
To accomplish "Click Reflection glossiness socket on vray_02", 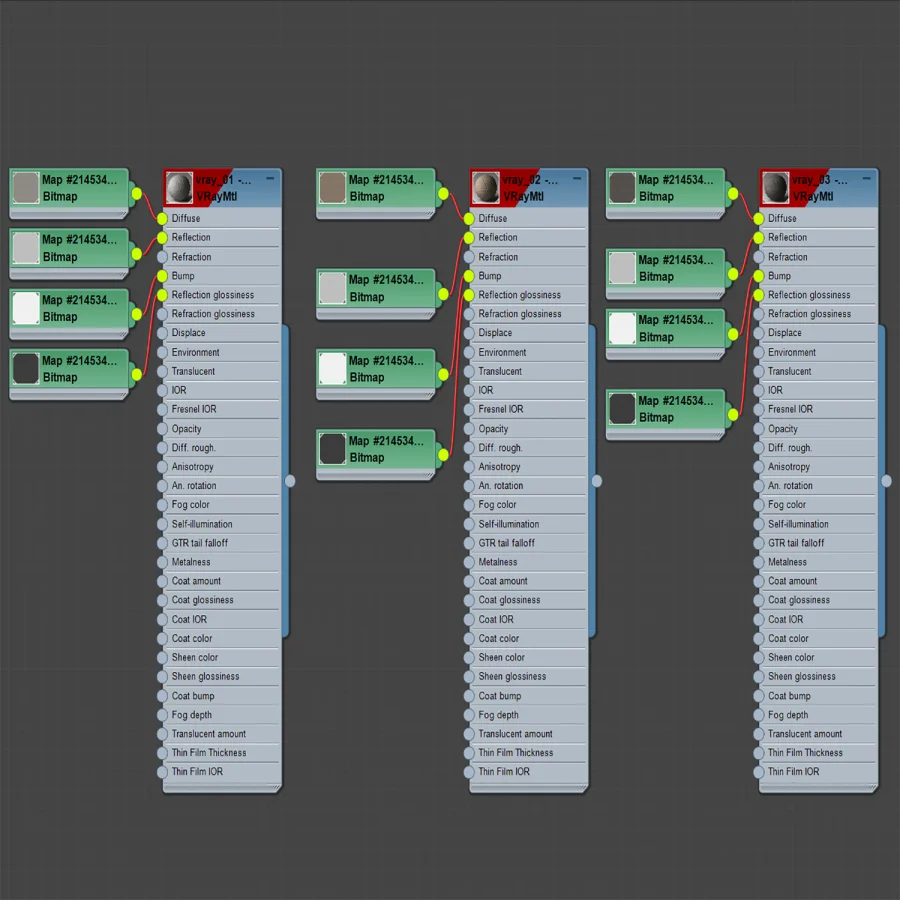I will coord(469,295).
